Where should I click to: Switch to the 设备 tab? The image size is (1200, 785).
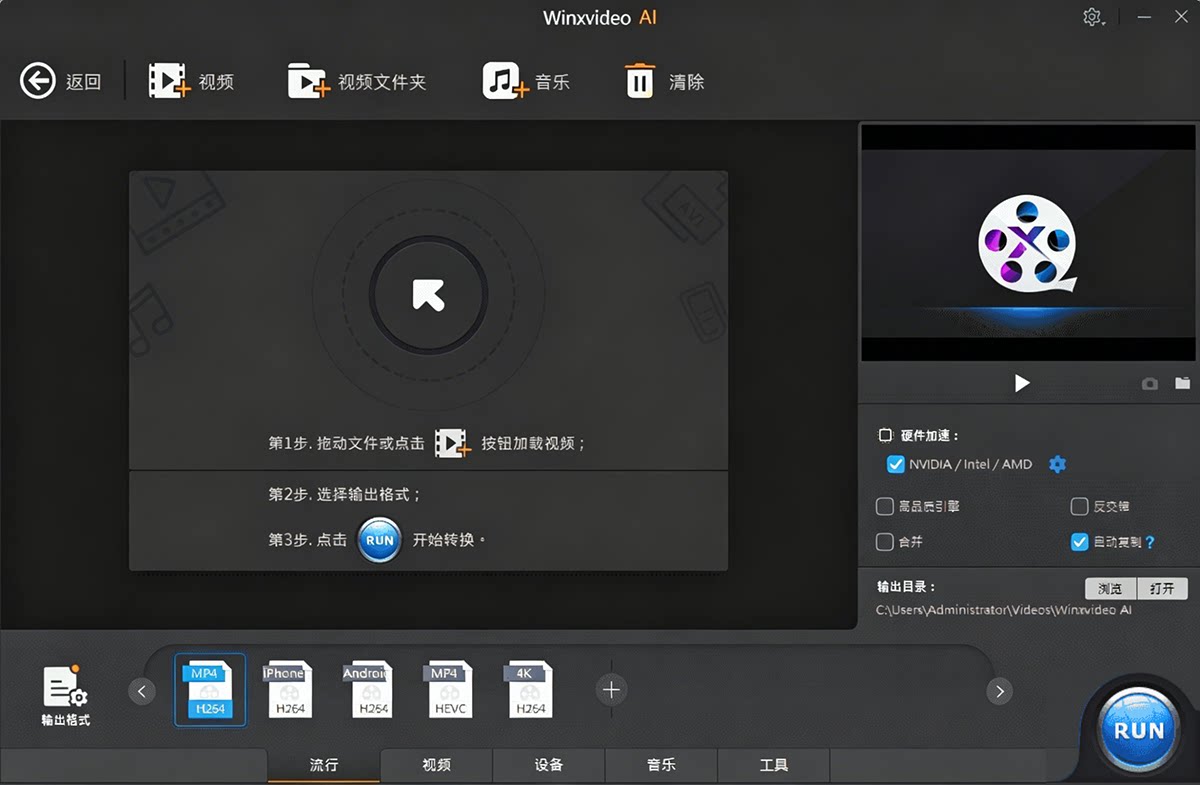[549, 765]
